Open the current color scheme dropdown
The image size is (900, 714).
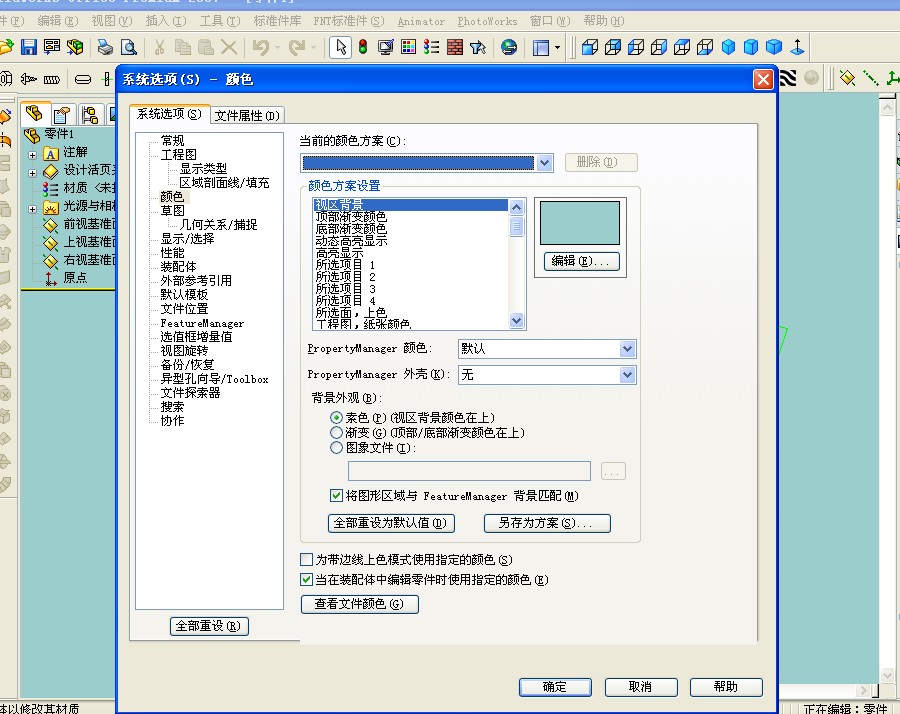545,163
